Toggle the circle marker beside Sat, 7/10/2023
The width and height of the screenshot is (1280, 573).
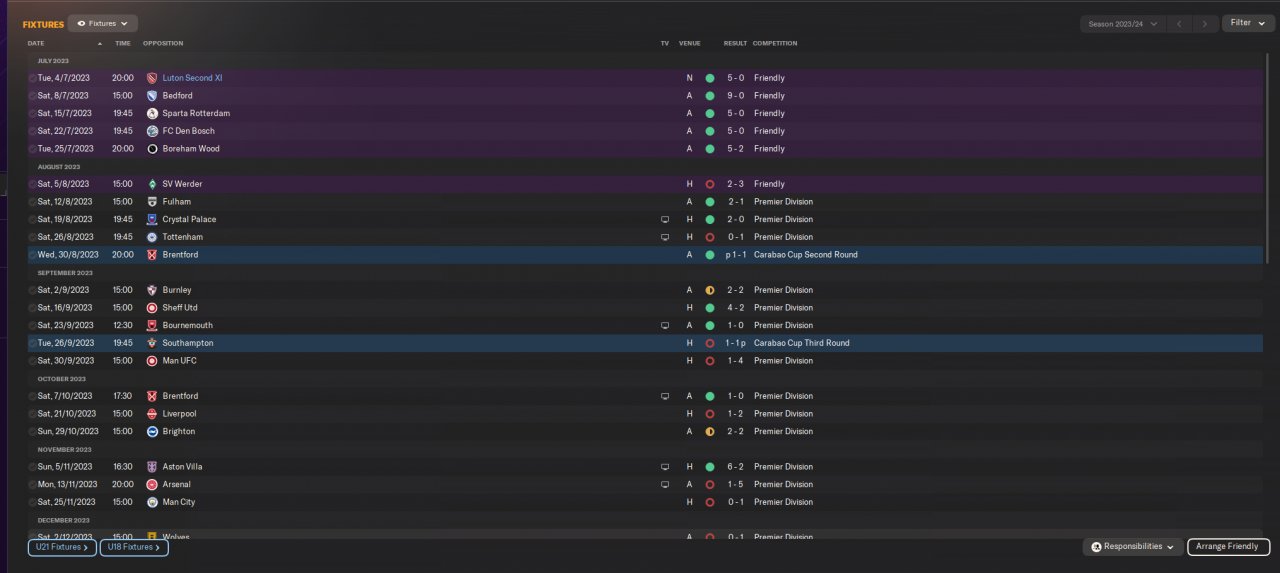pos(32,396)
